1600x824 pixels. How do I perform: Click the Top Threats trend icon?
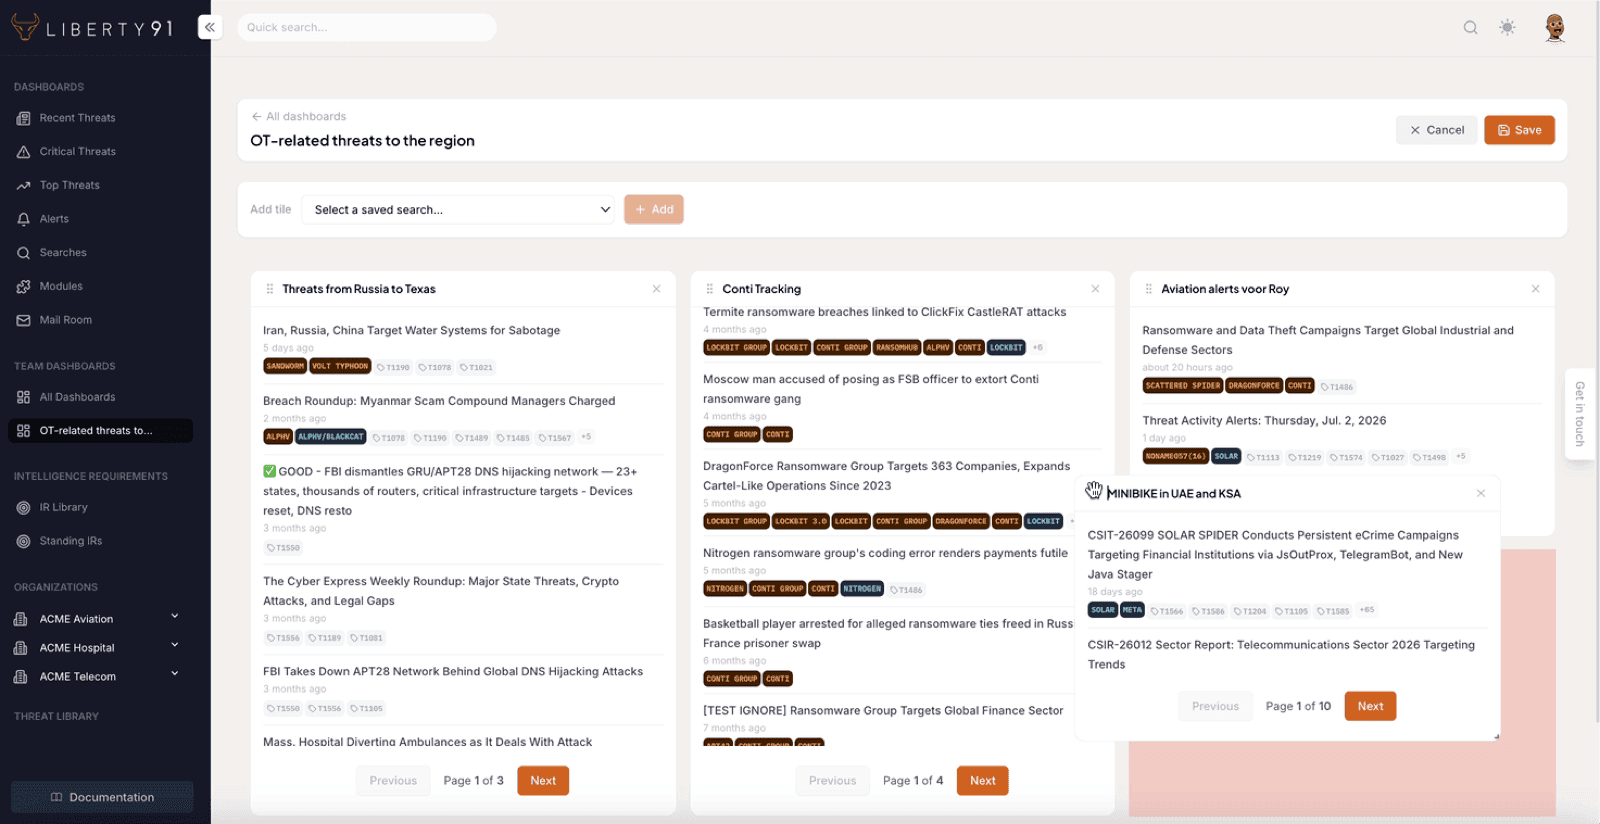point(23,186)
